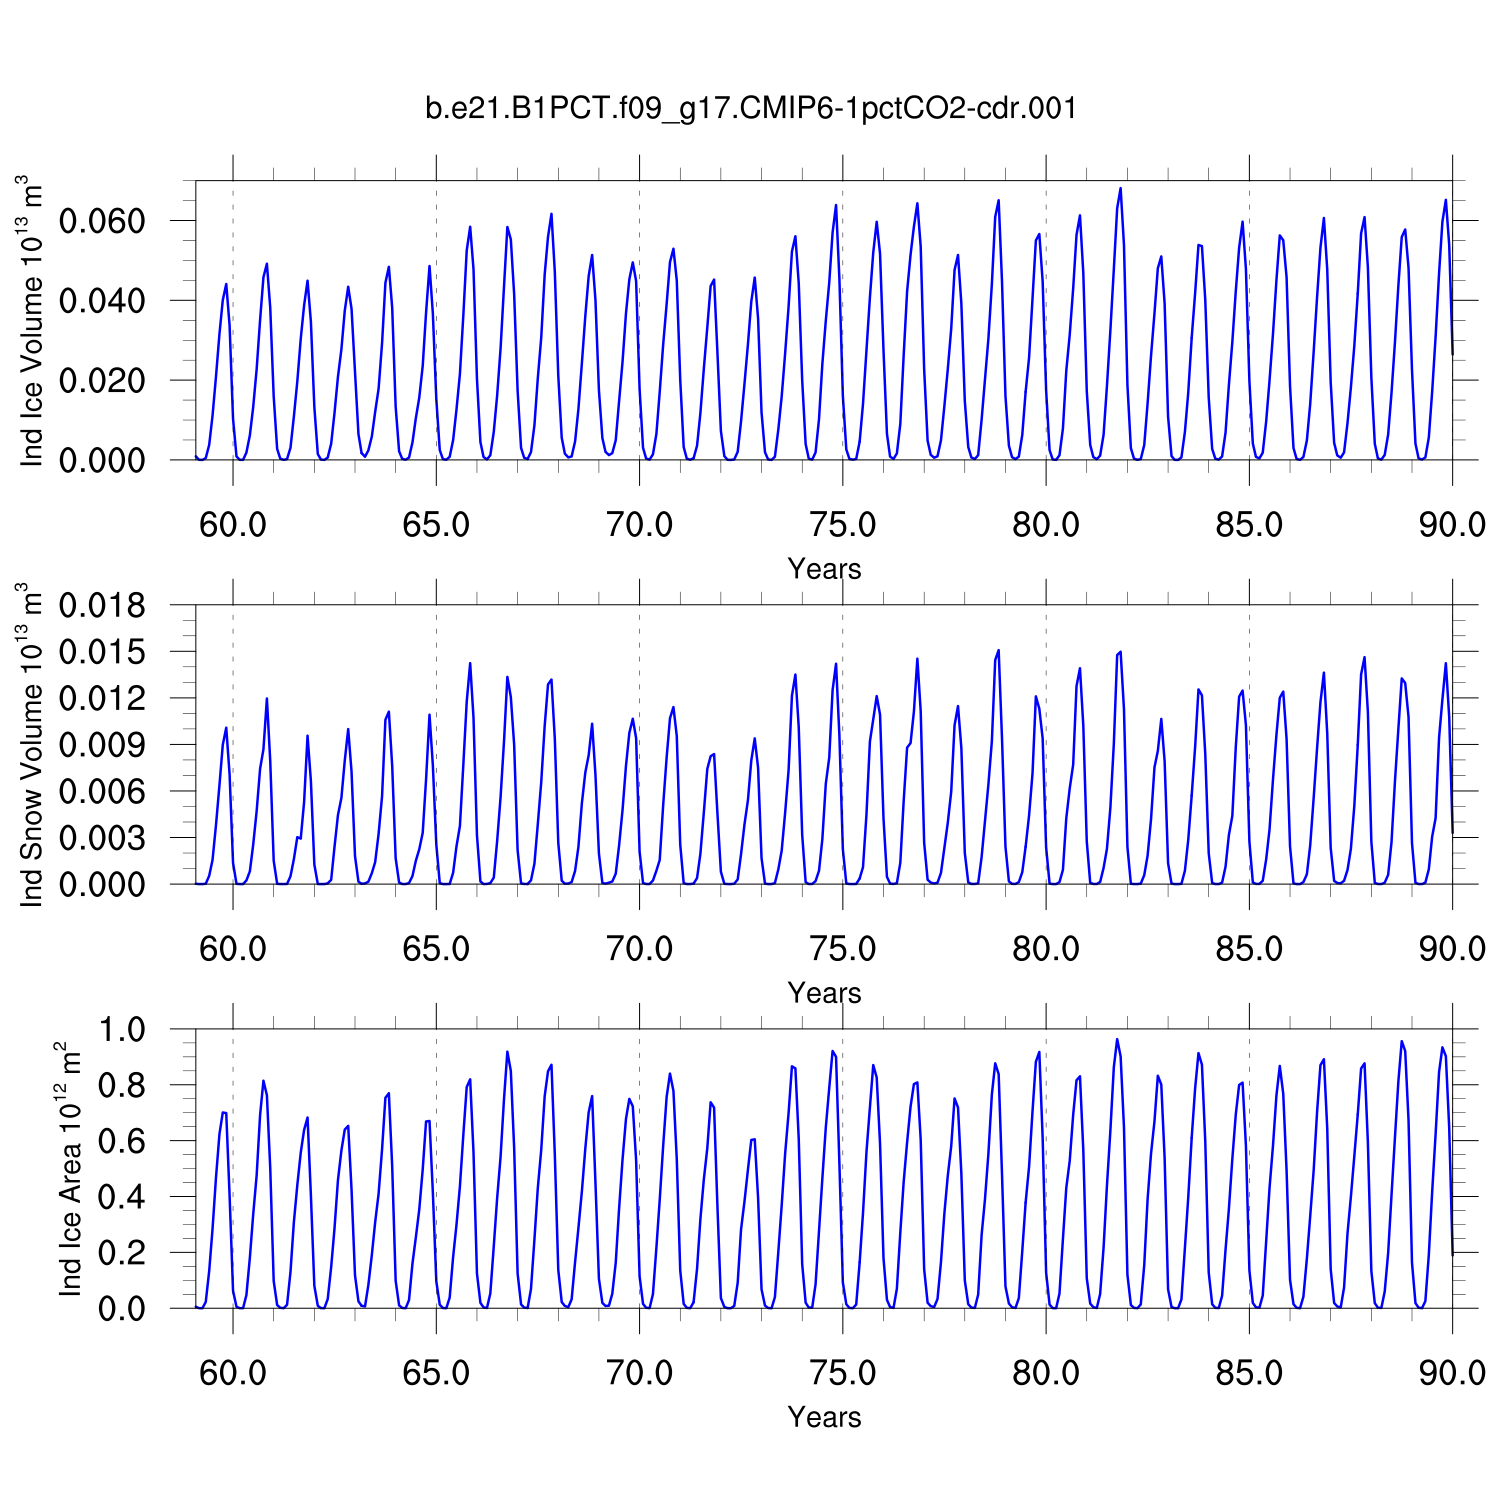This screenshot has width=1500, height=1500.
Task: Click the 0.4 tick on the ice area axis
Action: [122, 1197]
